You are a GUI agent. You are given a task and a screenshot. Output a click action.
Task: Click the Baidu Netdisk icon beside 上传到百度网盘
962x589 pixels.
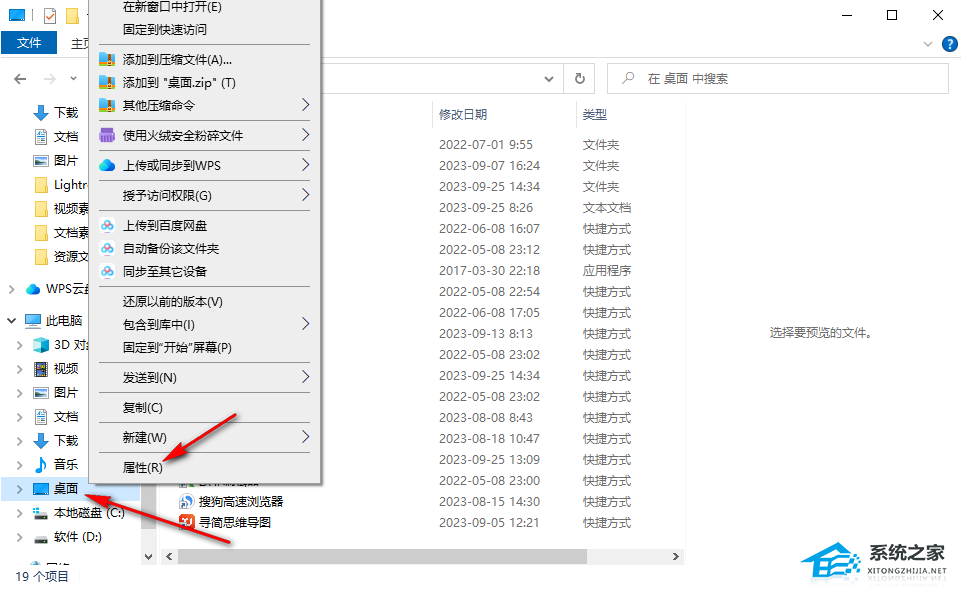coord(105,225)
